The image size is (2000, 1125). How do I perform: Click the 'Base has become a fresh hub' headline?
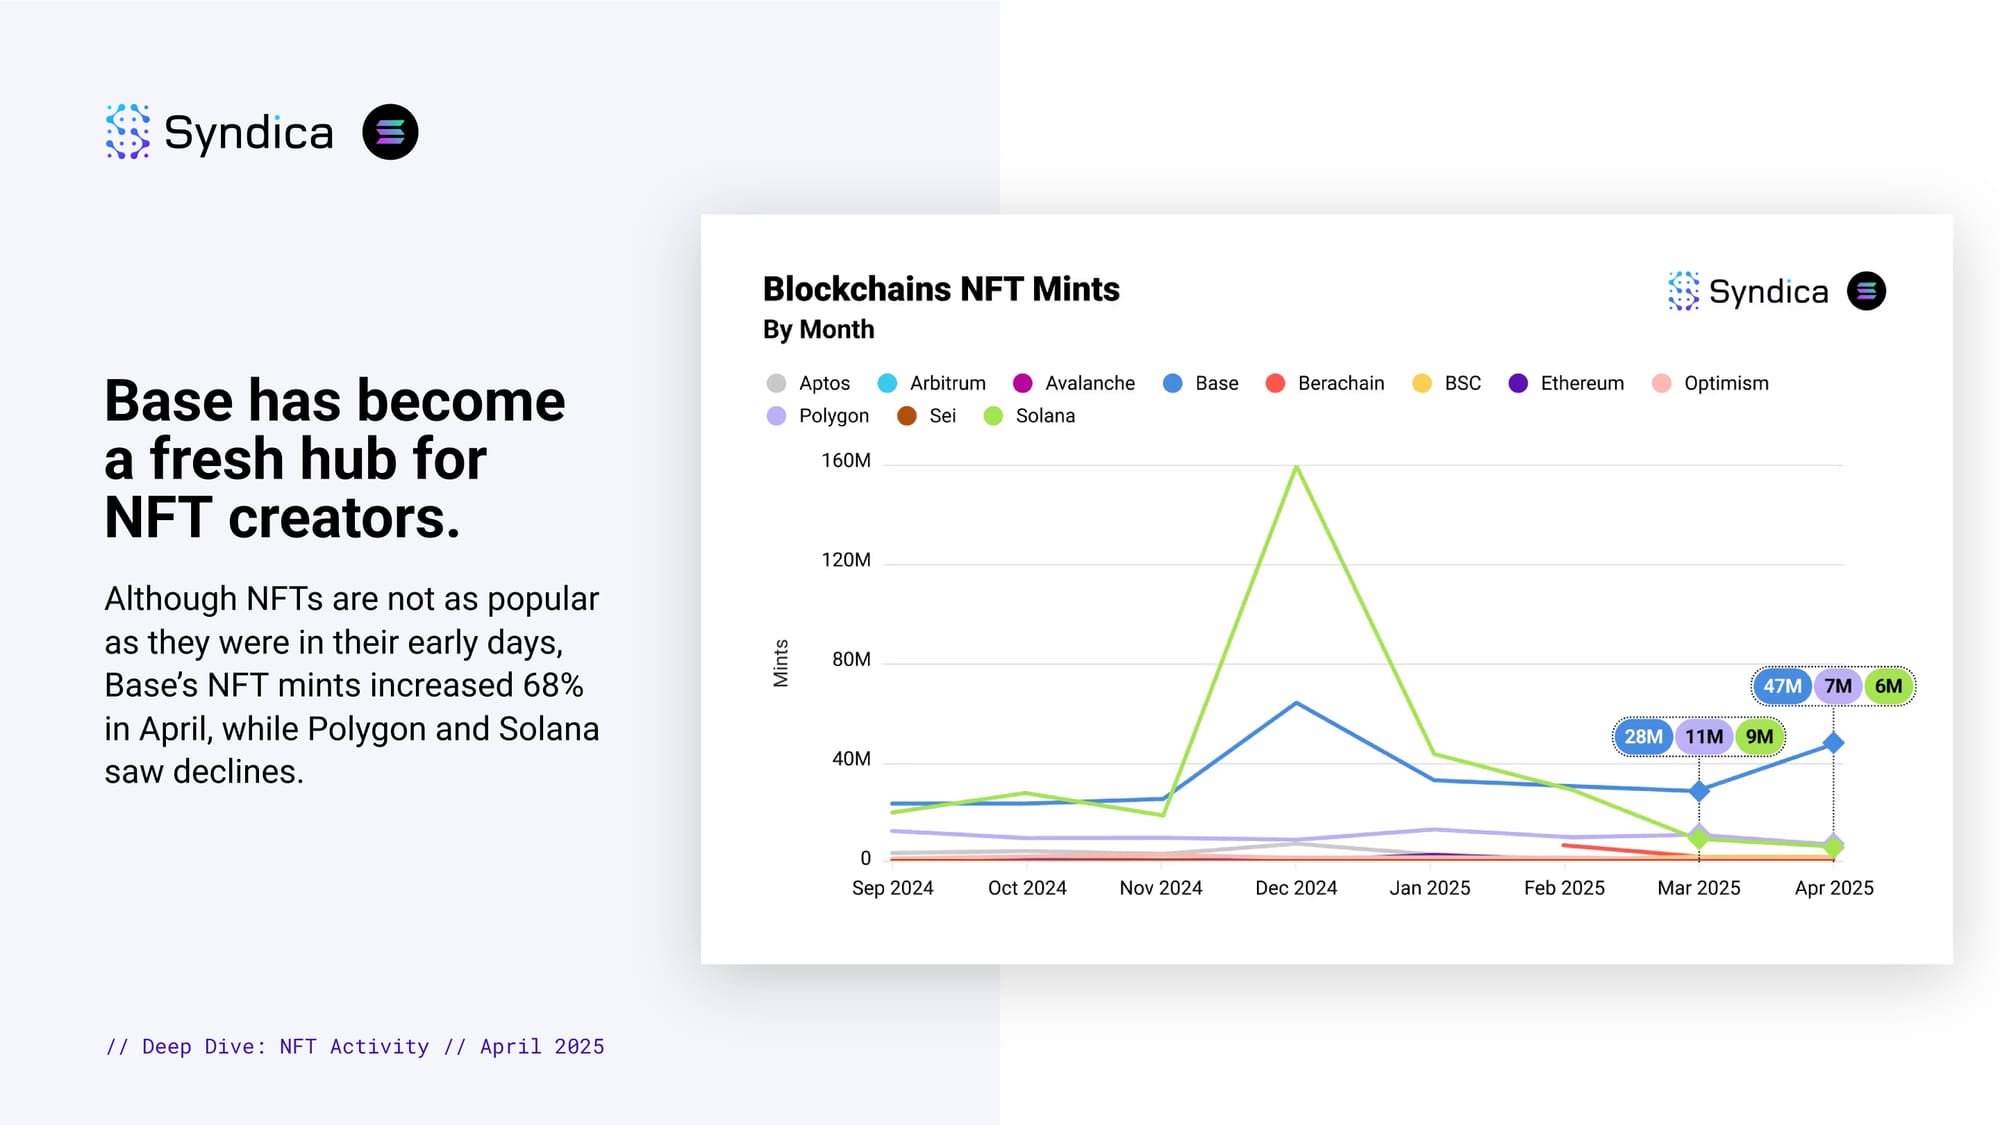click(x=335, y=459)
